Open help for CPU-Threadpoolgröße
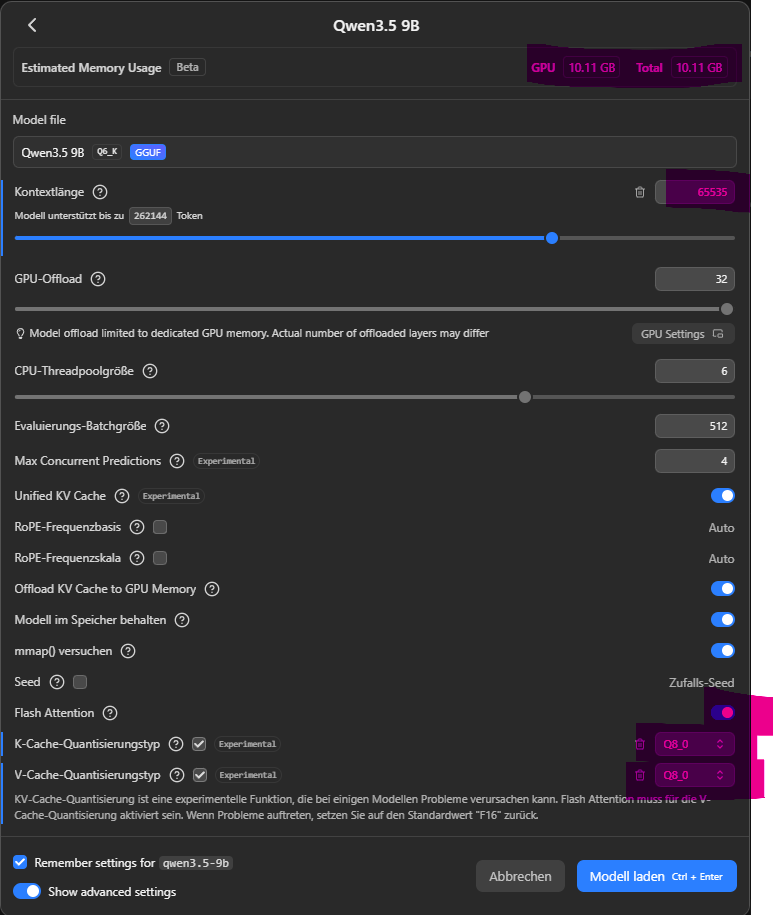 pyautogui.click(x=150, y=371)
